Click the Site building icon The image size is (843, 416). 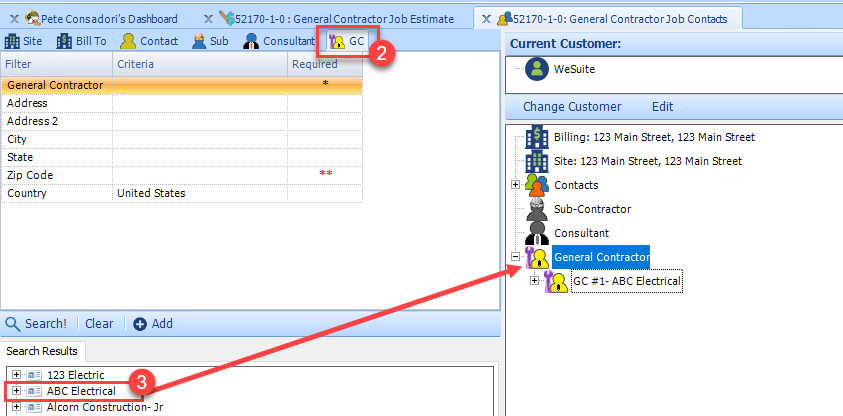(x=12, y=41)
